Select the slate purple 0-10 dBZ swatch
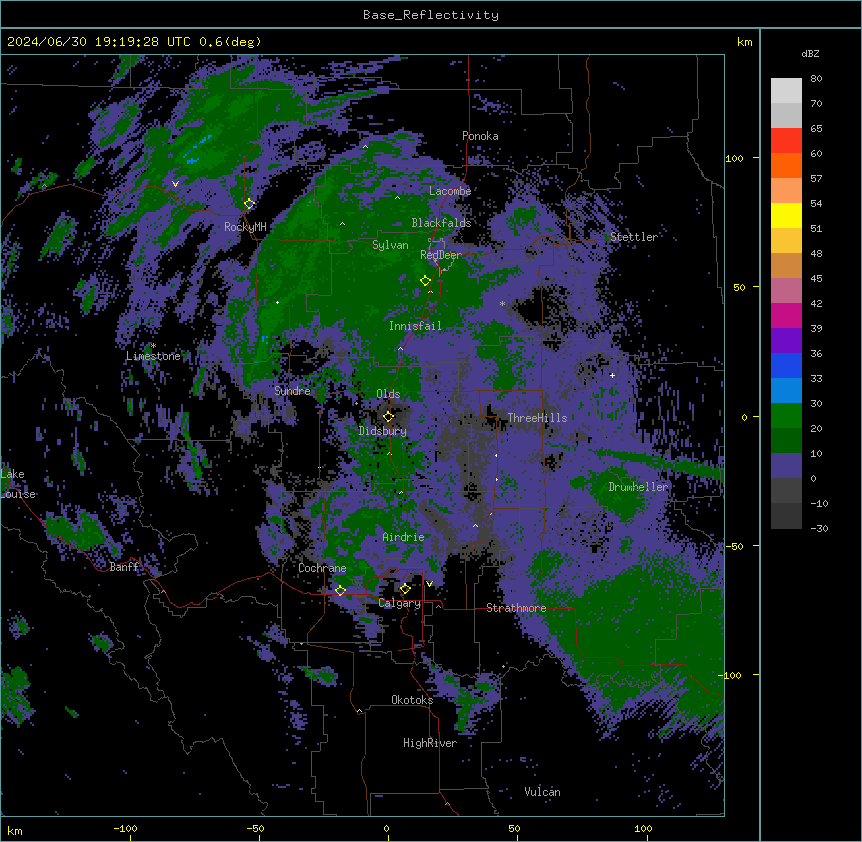Screen dimensions: 862x842 786,466
